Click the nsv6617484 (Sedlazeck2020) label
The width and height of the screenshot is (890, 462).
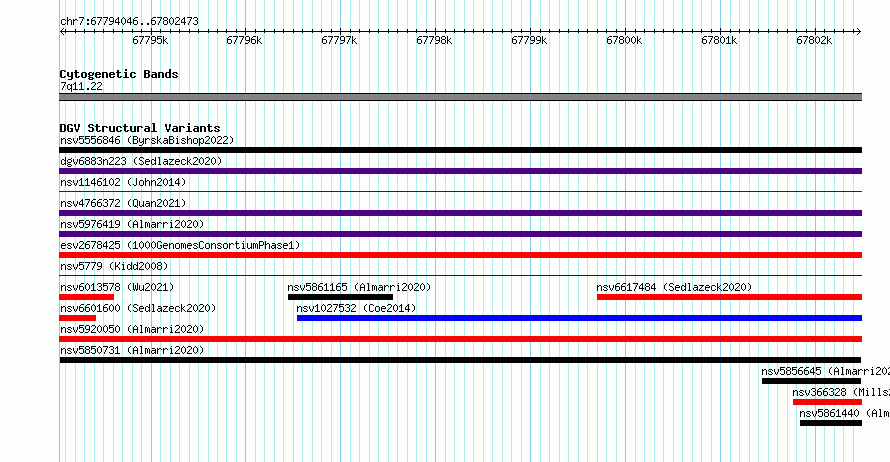tap(674, 287)
